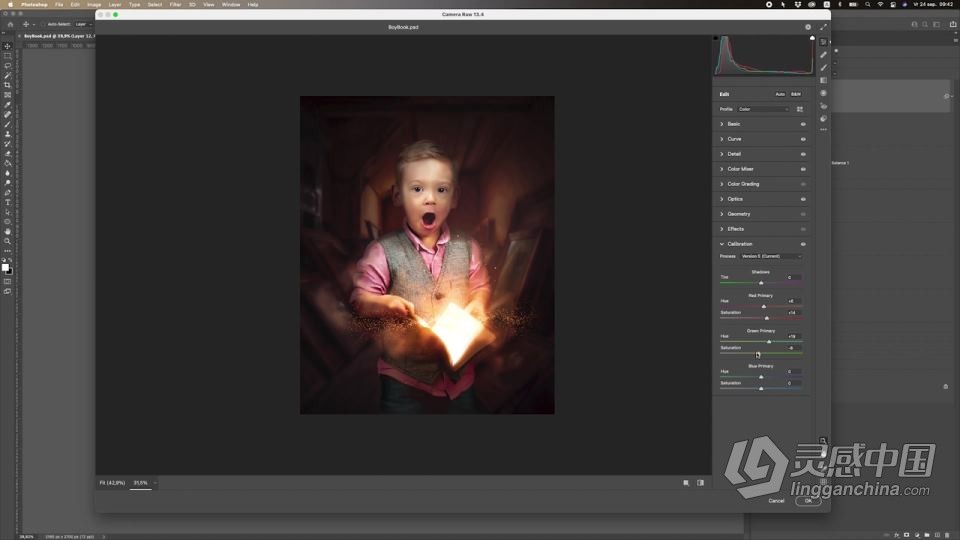The image size is (960, 540).
Task: Expand the Basic panel
Action: tap(722, 124)
